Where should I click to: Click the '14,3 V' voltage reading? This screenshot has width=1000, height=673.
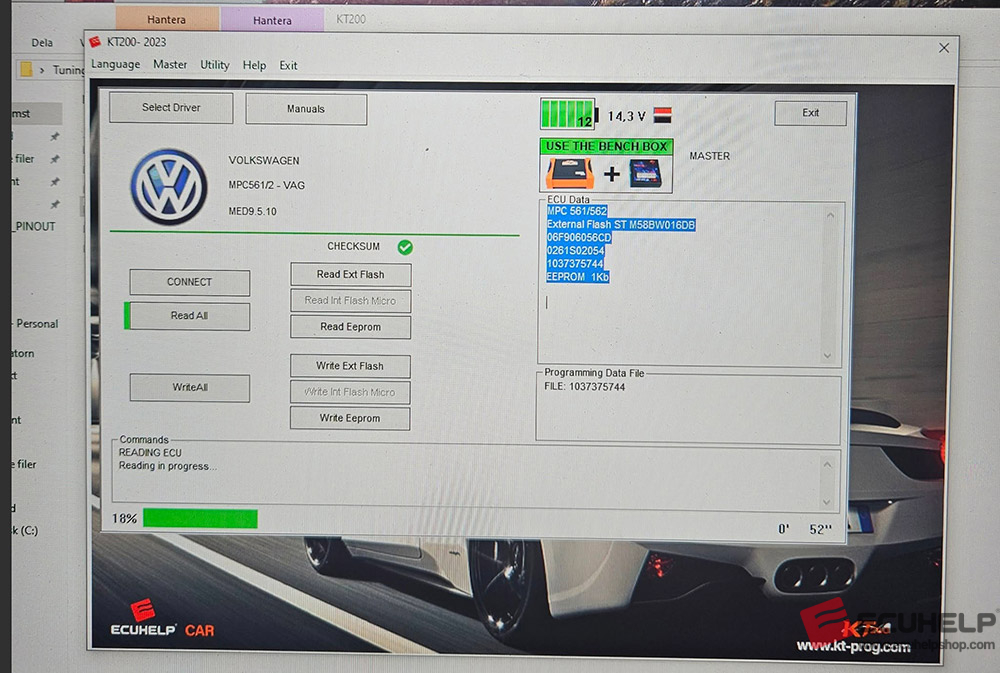click(x=626, y=116)
